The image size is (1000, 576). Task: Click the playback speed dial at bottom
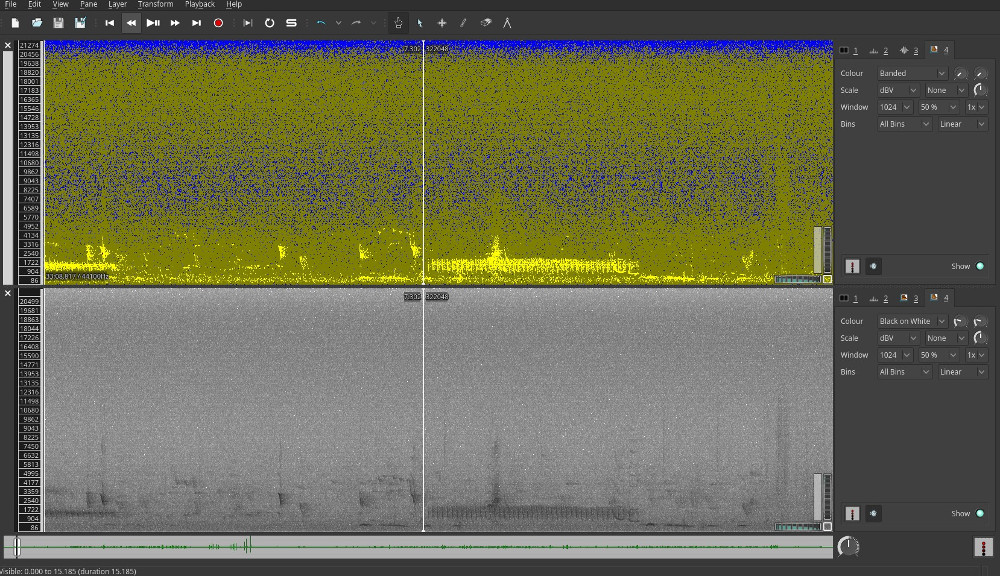click(x=847, y=545)
